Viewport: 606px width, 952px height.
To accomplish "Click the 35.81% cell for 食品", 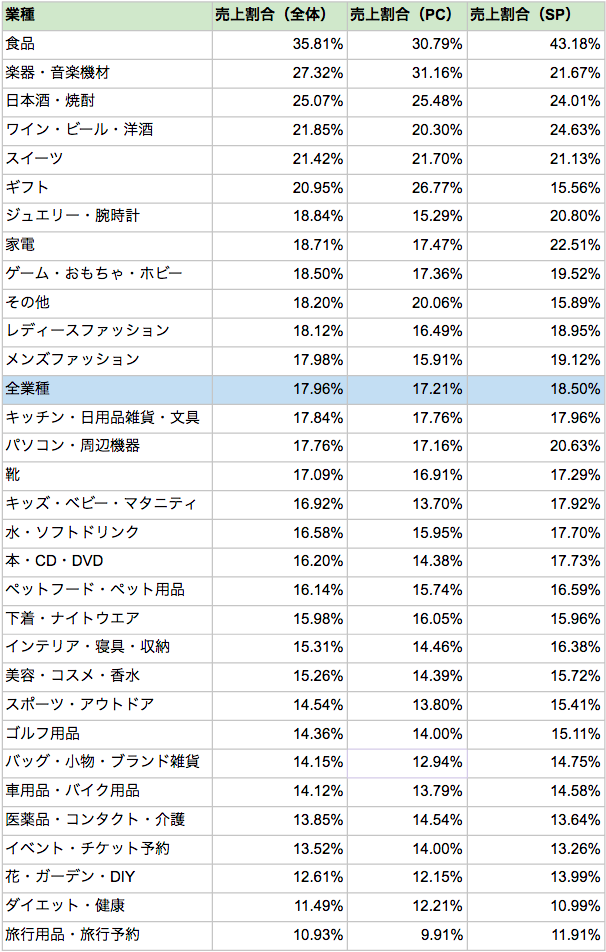I will [x=279, y=44].
